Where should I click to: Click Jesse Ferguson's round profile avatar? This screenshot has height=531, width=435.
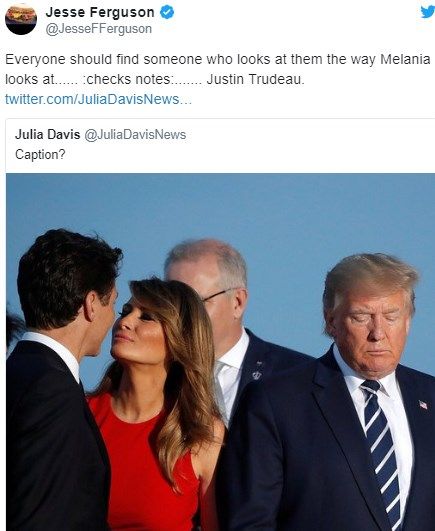[x=21, y=19]
